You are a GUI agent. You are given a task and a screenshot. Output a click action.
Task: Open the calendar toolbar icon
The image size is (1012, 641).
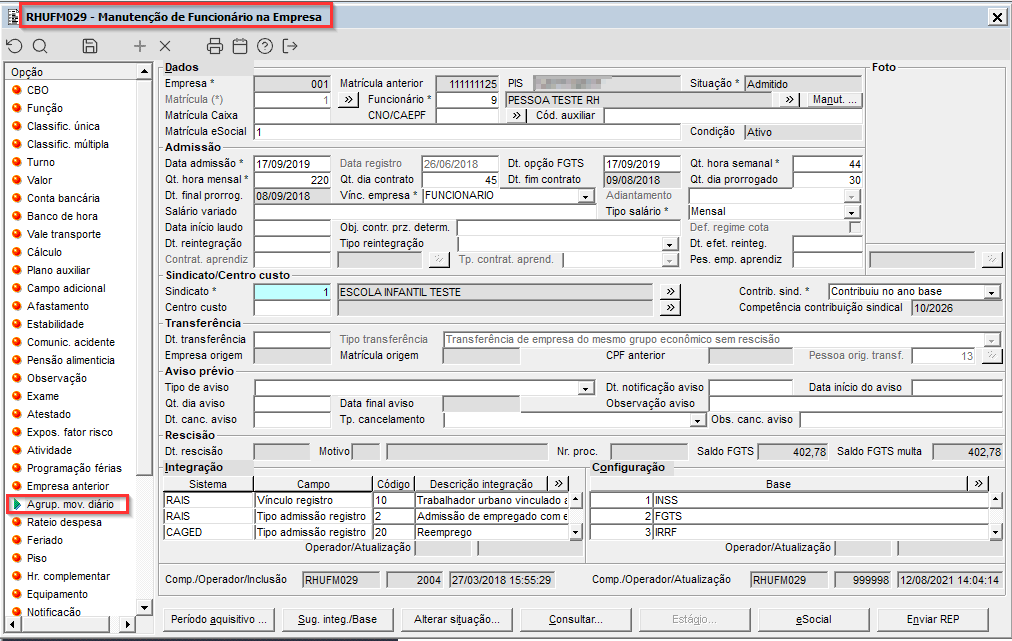click(x=240, y=46)
